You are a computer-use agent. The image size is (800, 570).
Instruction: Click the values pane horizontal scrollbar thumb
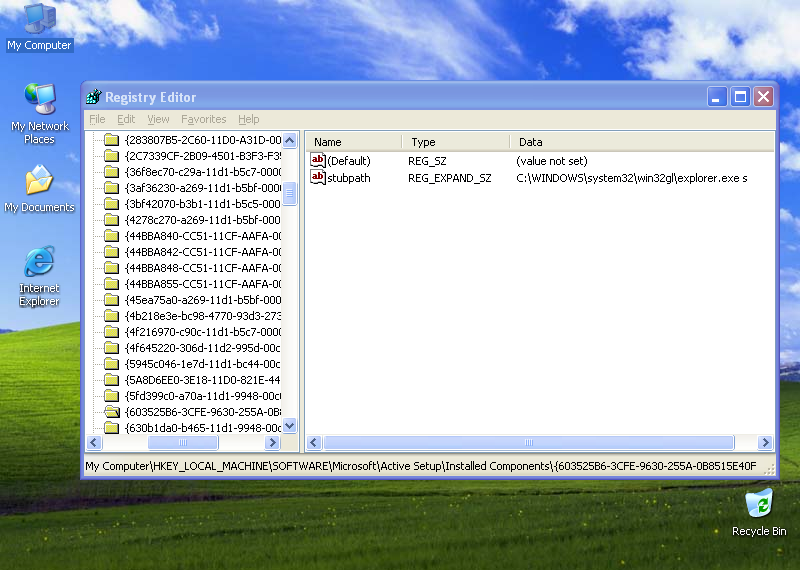pos(529,442)
